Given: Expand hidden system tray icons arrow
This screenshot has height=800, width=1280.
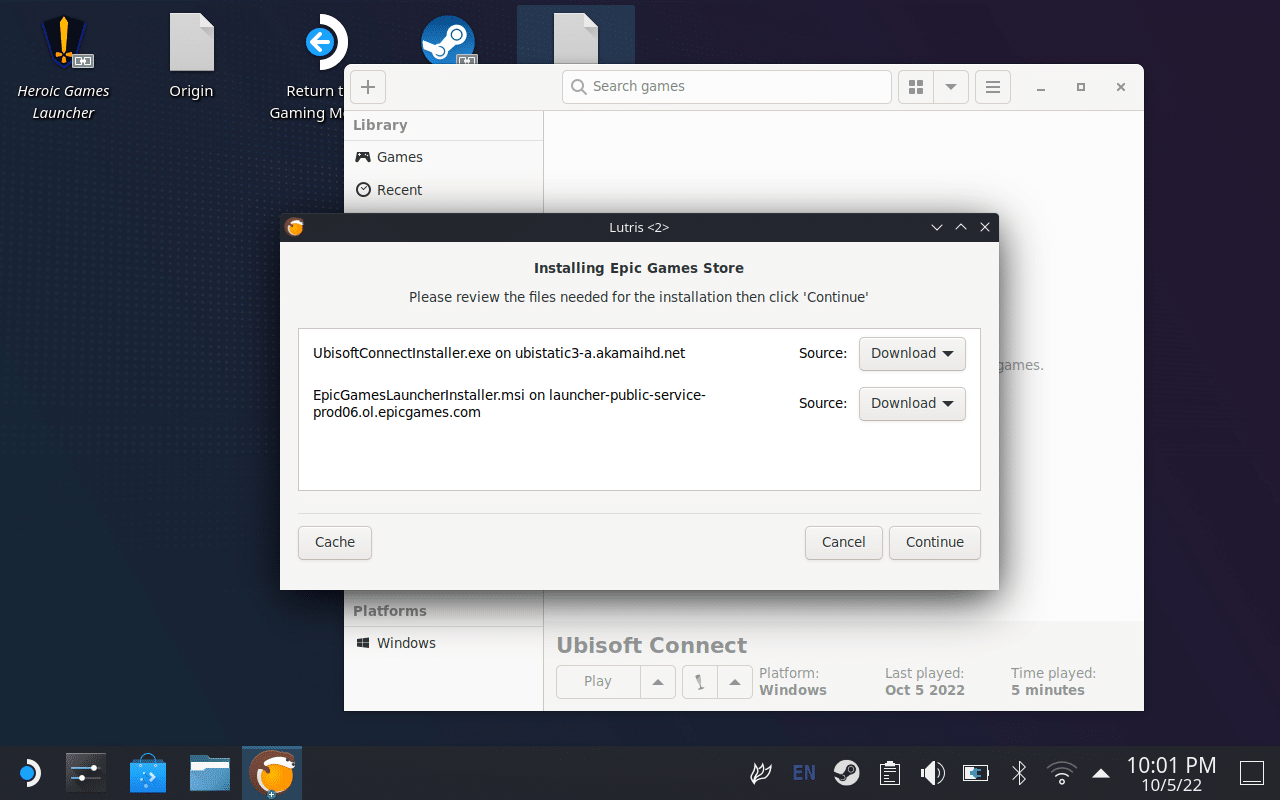Looking at the screenshot, I should pyautogui.click(x=1101, y=773).
